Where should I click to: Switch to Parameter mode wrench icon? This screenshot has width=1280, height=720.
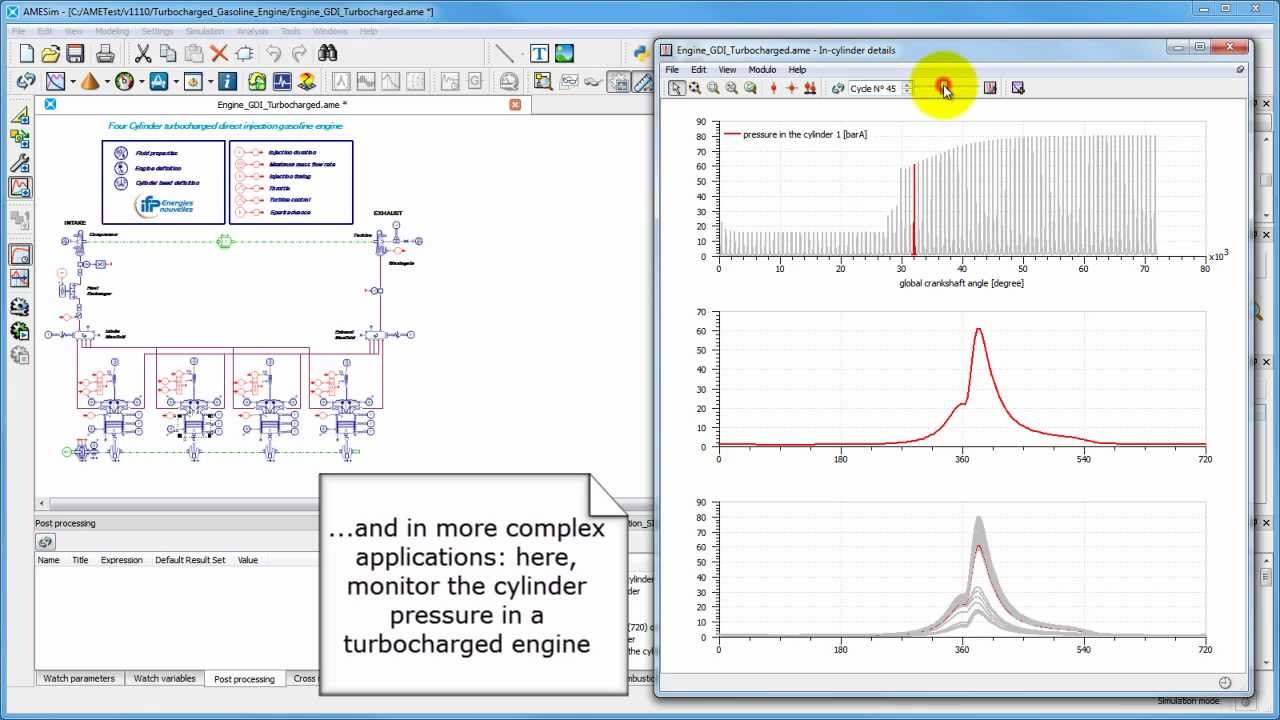tap(20, 164)
